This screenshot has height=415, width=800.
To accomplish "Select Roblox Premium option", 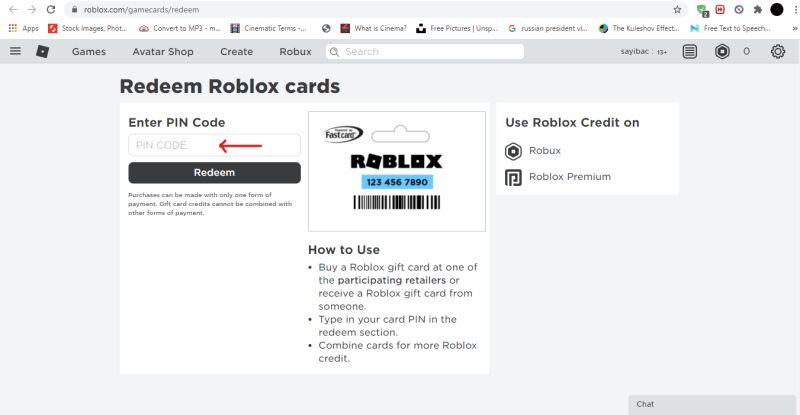I will (570, 177).
